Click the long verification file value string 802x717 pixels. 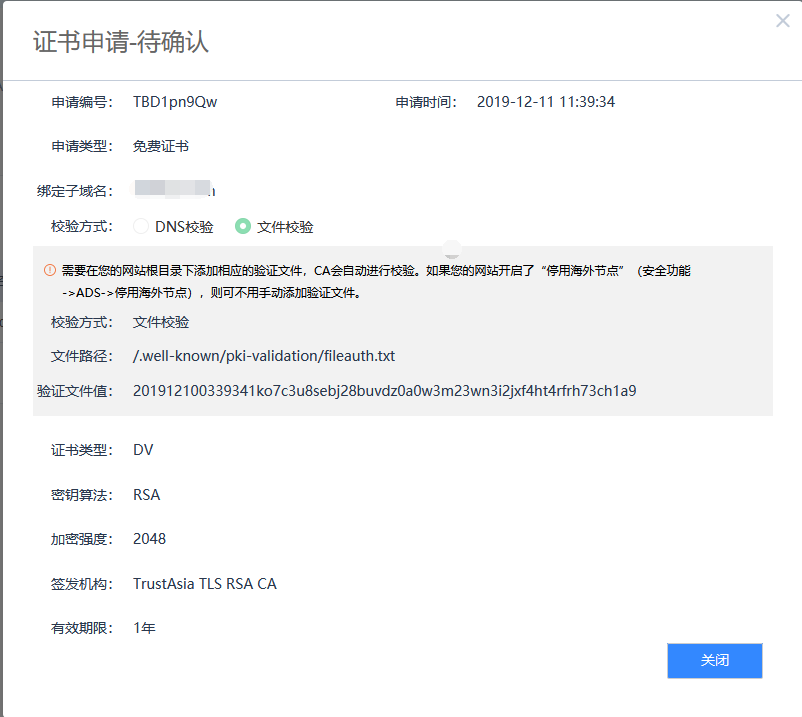(x=384, y=391)
